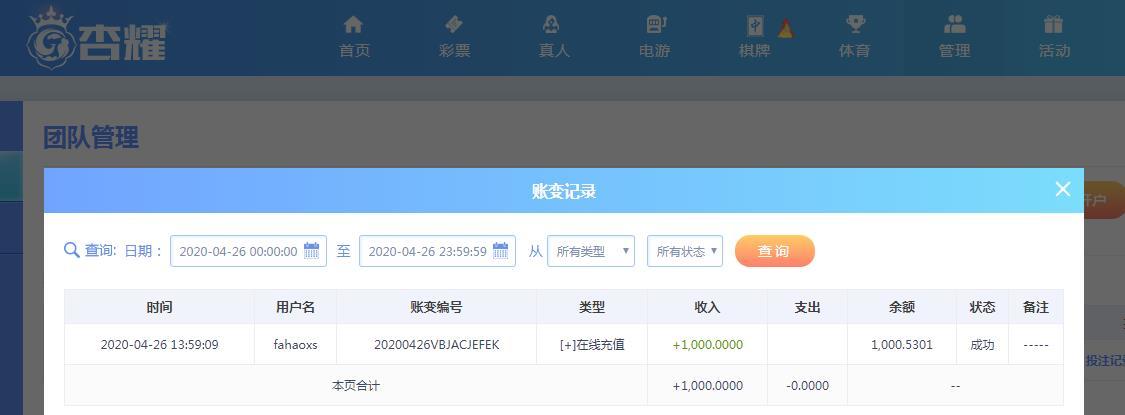
Task: Click the gift box icon above 活动
Action: (1053, 24)
